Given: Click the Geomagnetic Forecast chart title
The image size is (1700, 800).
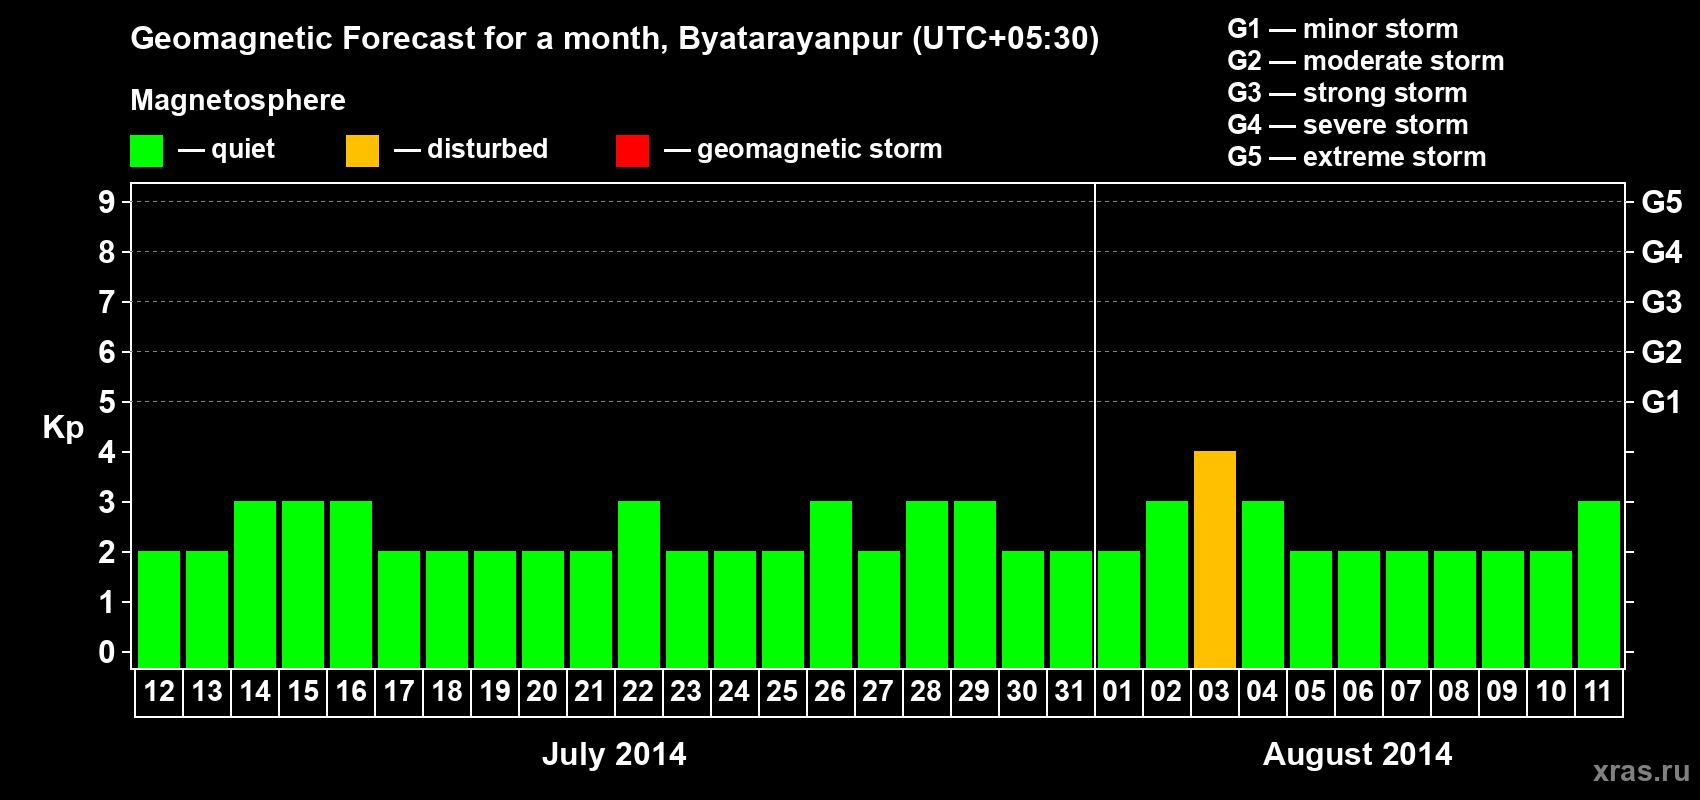Looking at the screenshot, I should (x=615, y=38).
